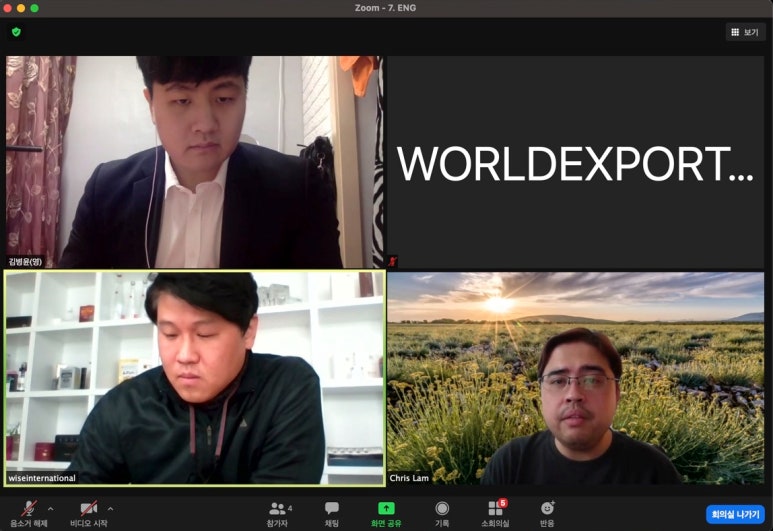Open the 채팅 chat panel
Viewport: 773px width, 531px height.
331,513
